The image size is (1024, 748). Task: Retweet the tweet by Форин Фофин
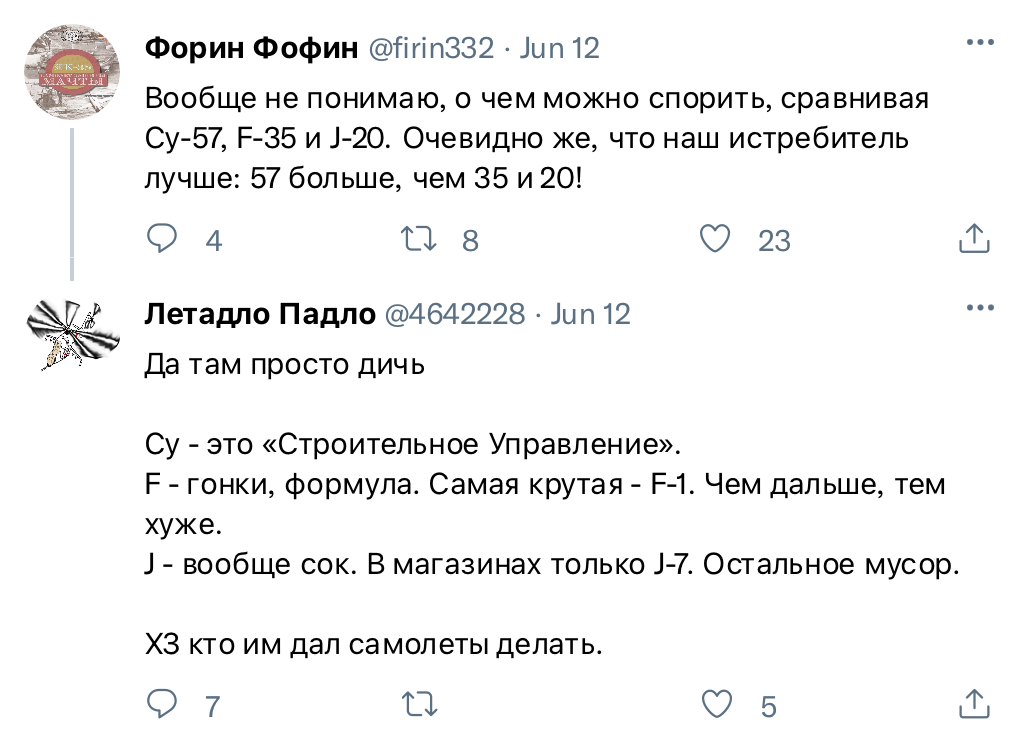tap(420, 238)
